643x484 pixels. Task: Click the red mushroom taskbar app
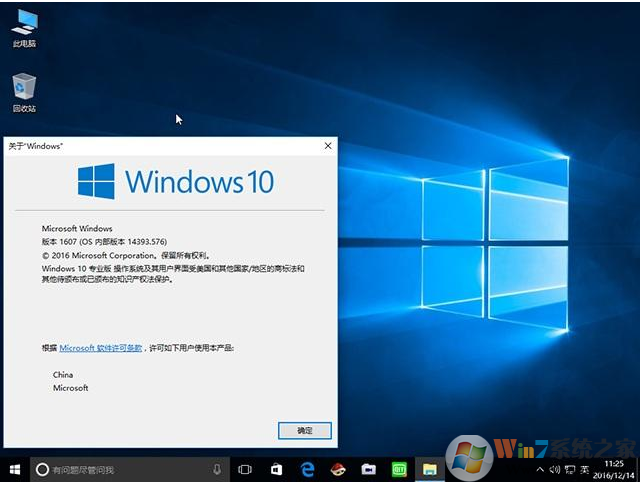coord(338,469)
